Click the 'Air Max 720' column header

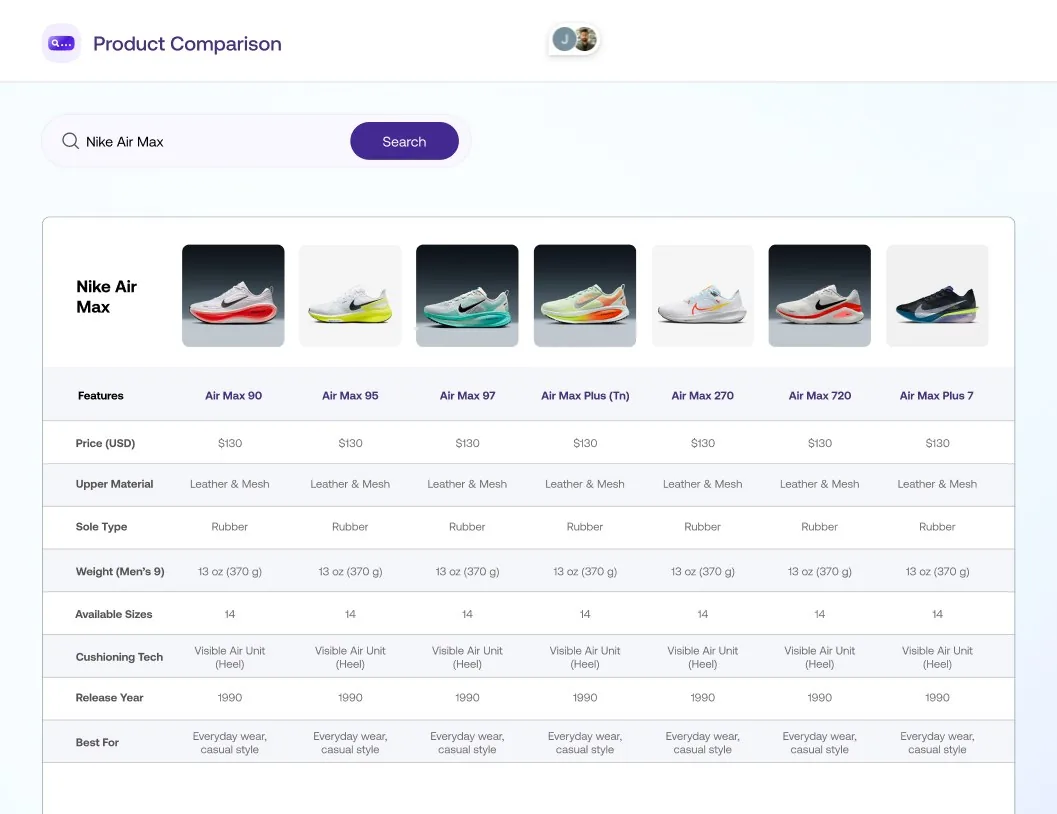click(820, 396)
